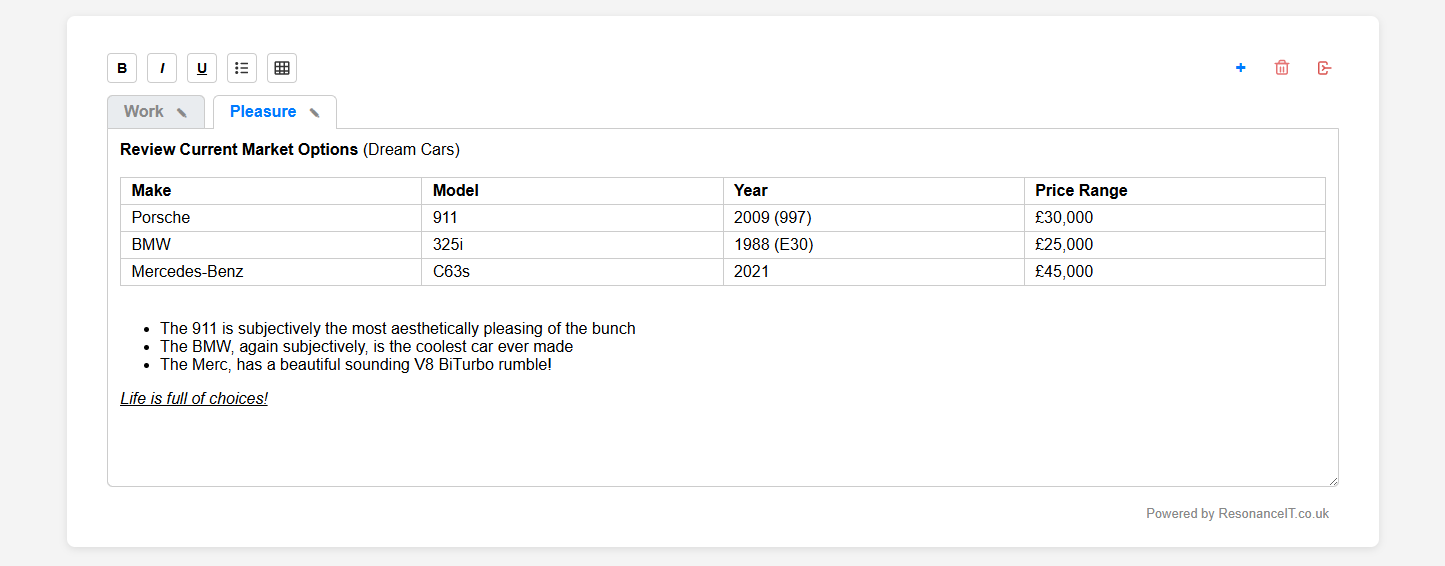Click the "Price Range" column header
This screenshot has width=1445, height=566.
(1081, 191)
